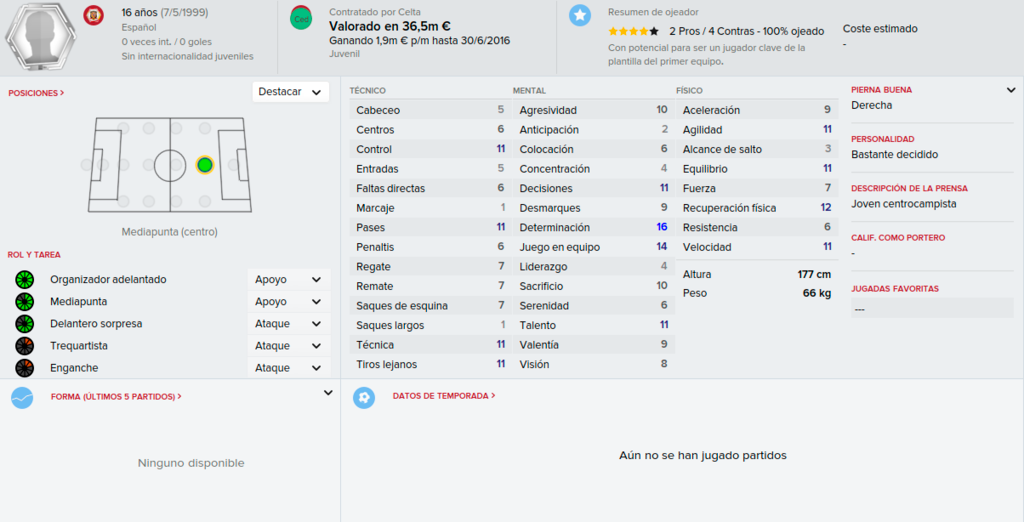Open the Ataque duty dropdown for Delantero sorpresa

coord(288,324)
